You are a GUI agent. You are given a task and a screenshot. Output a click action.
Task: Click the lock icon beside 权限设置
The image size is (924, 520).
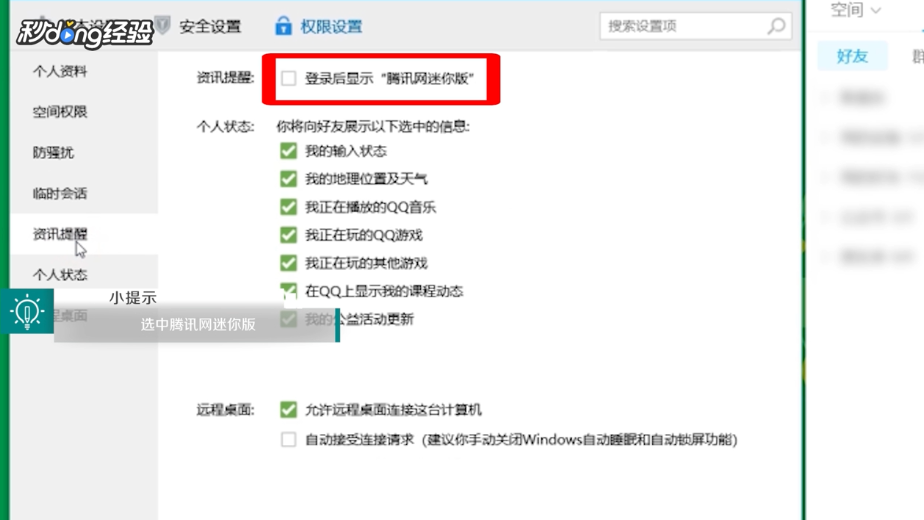pos(283,26)
